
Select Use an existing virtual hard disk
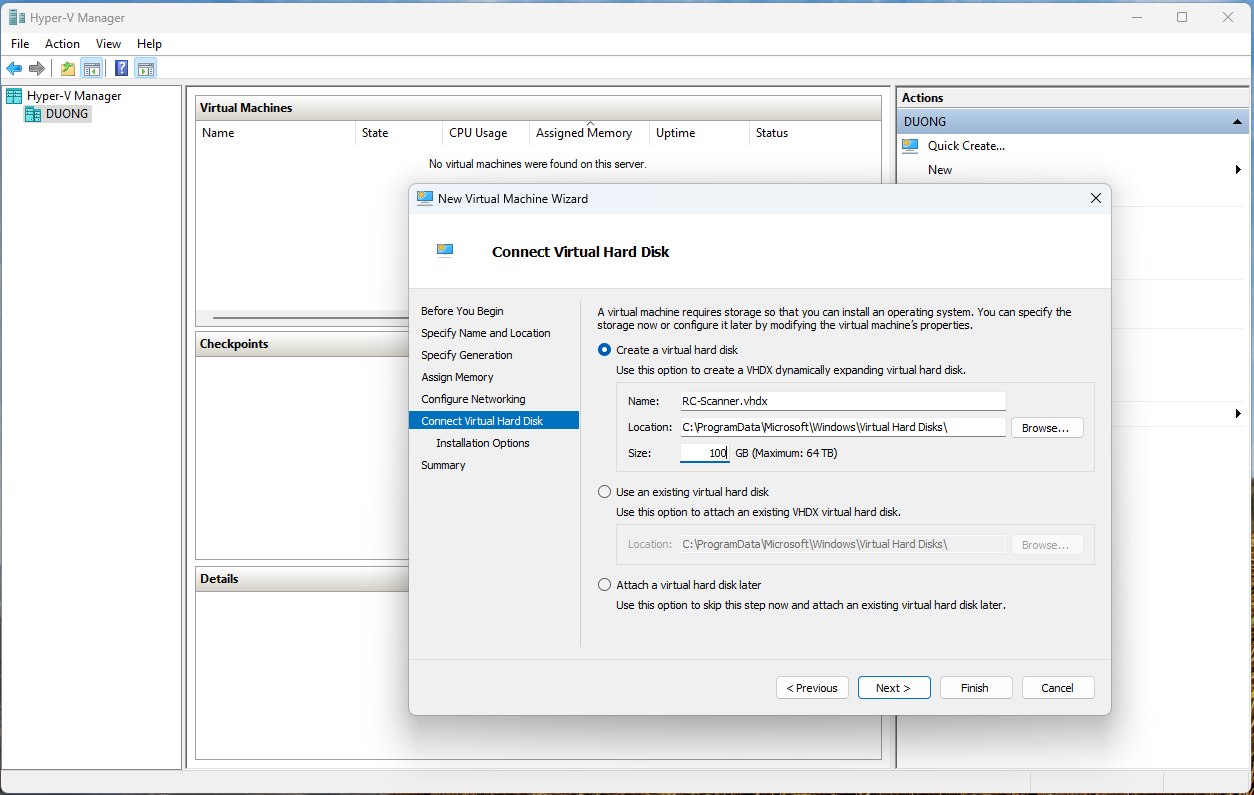click(x=604, y=492)
